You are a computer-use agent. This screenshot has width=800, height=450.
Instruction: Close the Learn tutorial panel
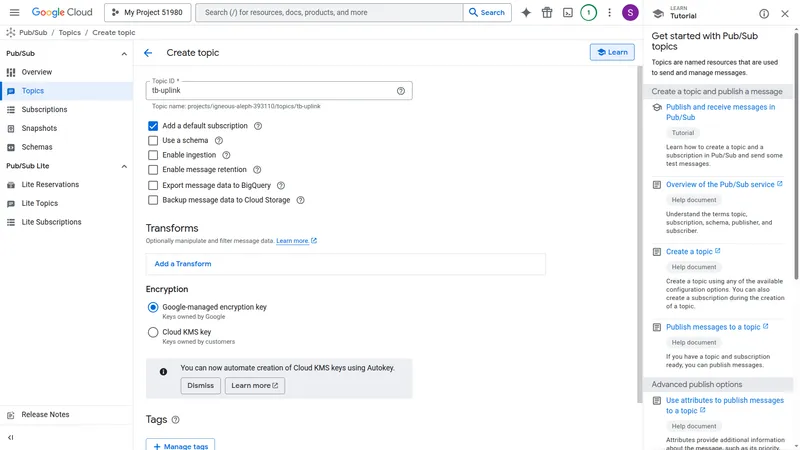click(785, 14)
